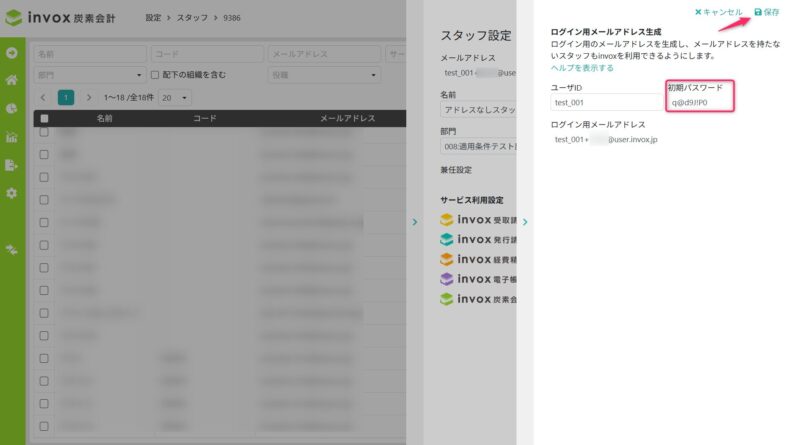Image resolution: width=800 pixels, height=445 pixels.
Task: Open the bar graph icon in sidebar
Action: (12, 137)
